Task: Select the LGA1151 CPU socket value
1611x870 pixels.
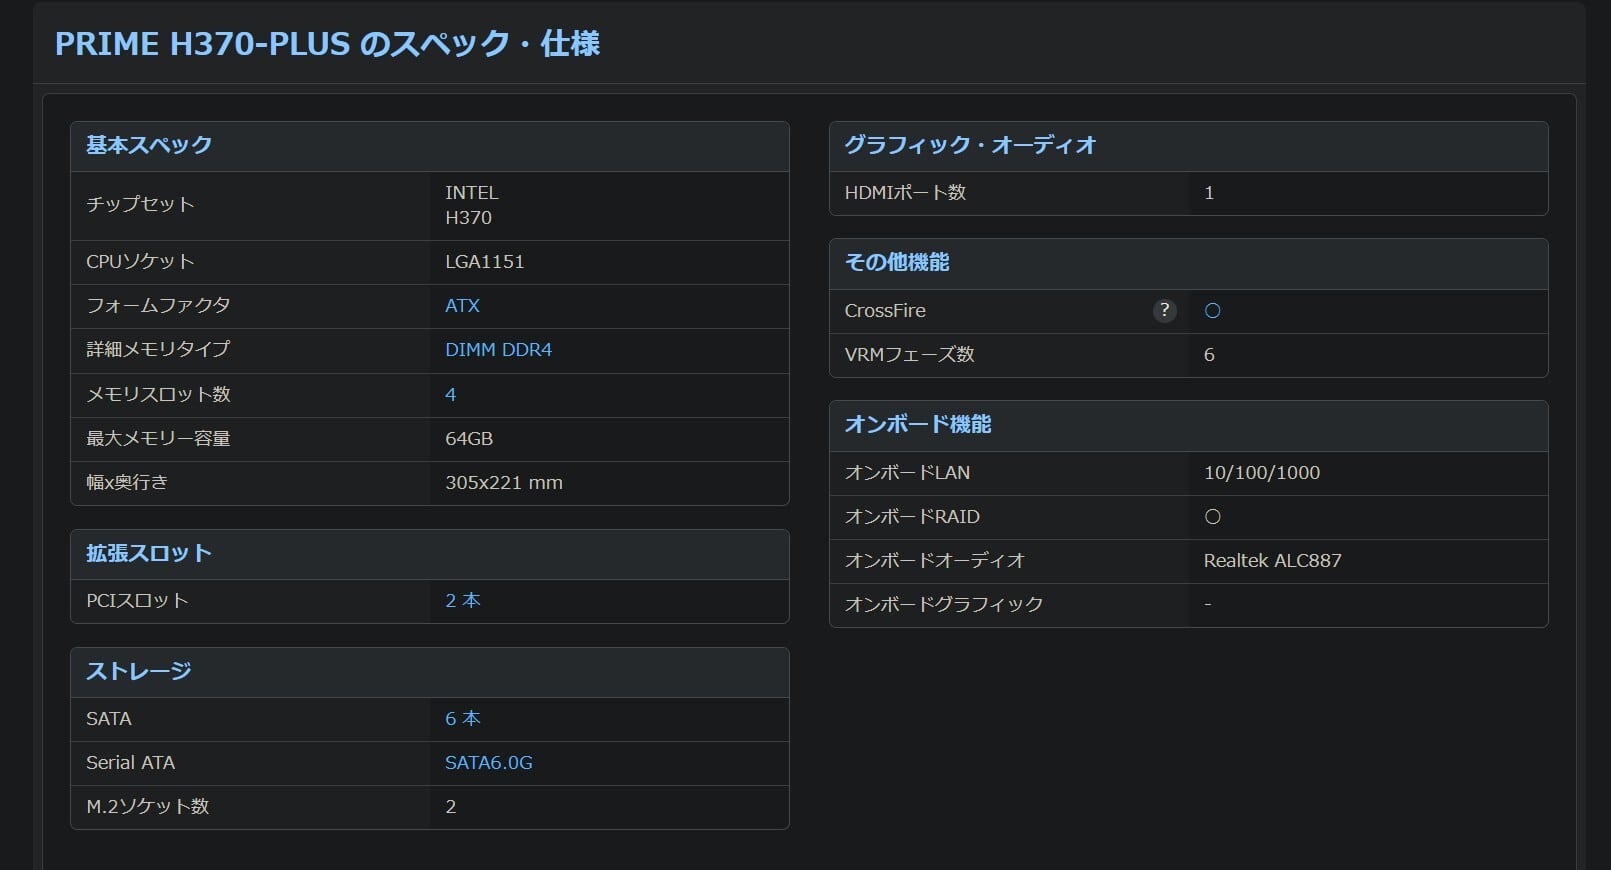Action: point(484,262)
